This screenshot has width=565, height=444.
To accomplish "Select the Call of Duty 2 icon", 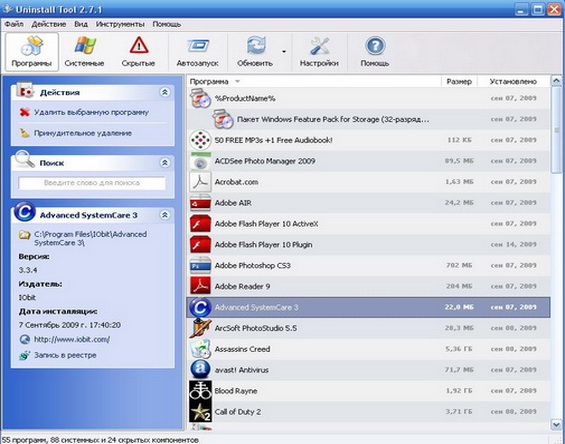I will (200, 412).
